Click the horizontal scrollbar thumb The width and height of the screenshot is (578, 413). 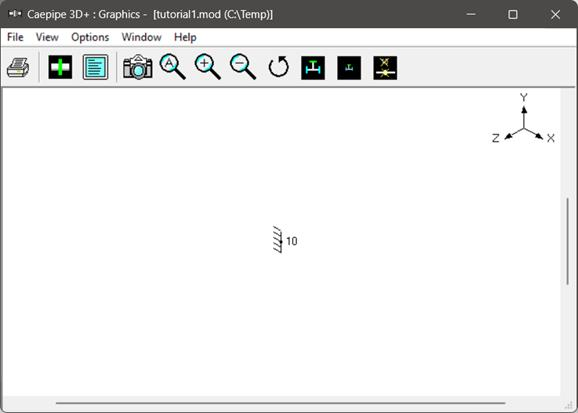coord(280,403)
